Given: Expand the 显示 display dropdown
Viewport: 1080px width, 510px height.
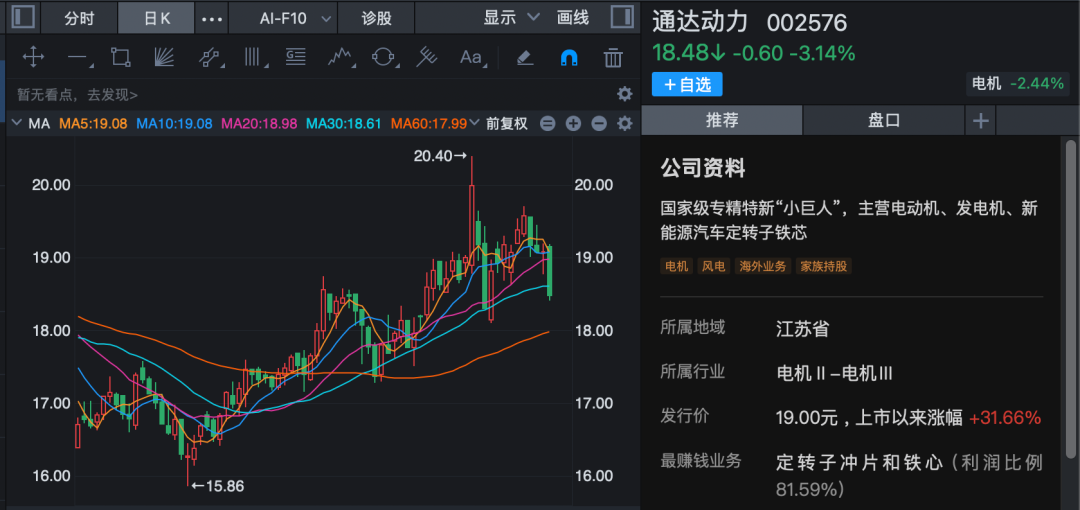Looking at the screenshot, I should click(x=511, y=18).
